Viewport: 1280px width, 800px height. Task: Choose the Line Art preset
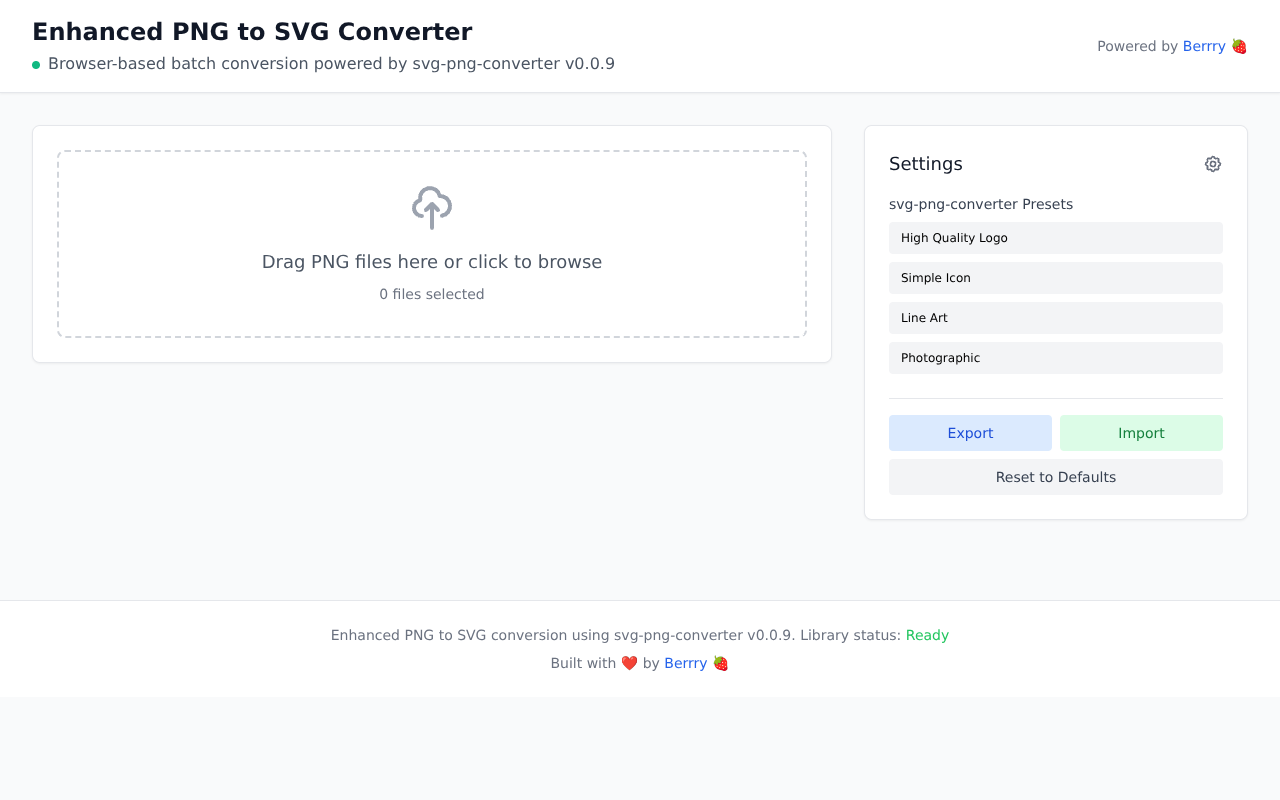pyautogui.click(x=1055, y=318)
